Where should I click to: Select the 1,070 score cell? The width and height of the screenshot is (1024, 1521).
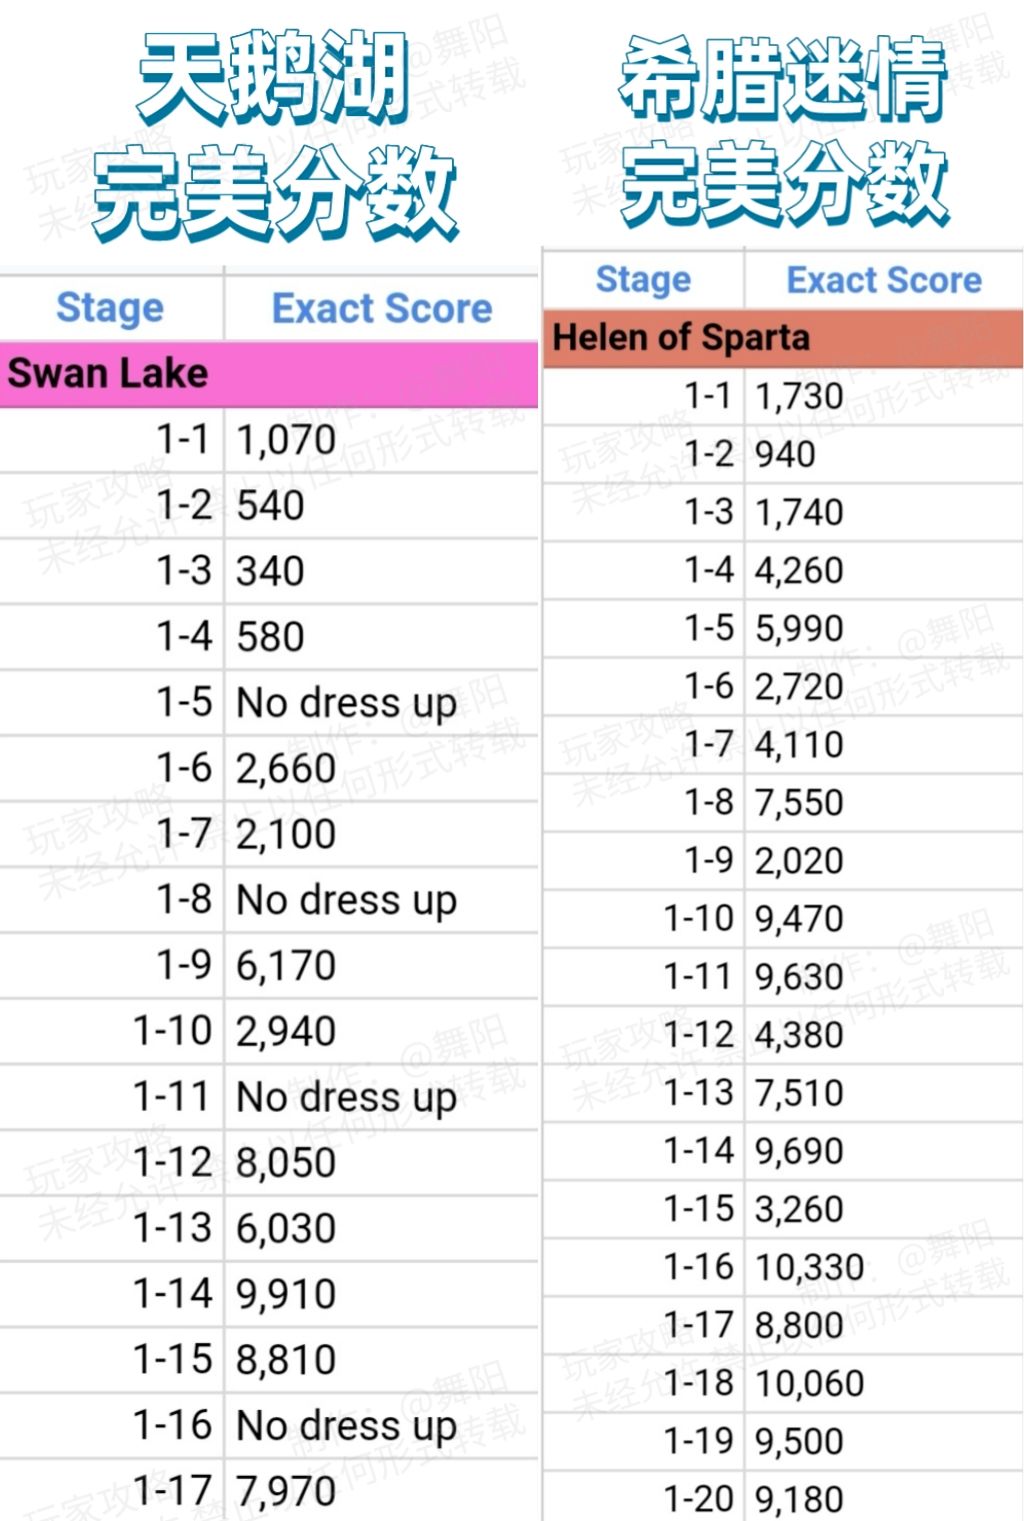coord(286,440)
